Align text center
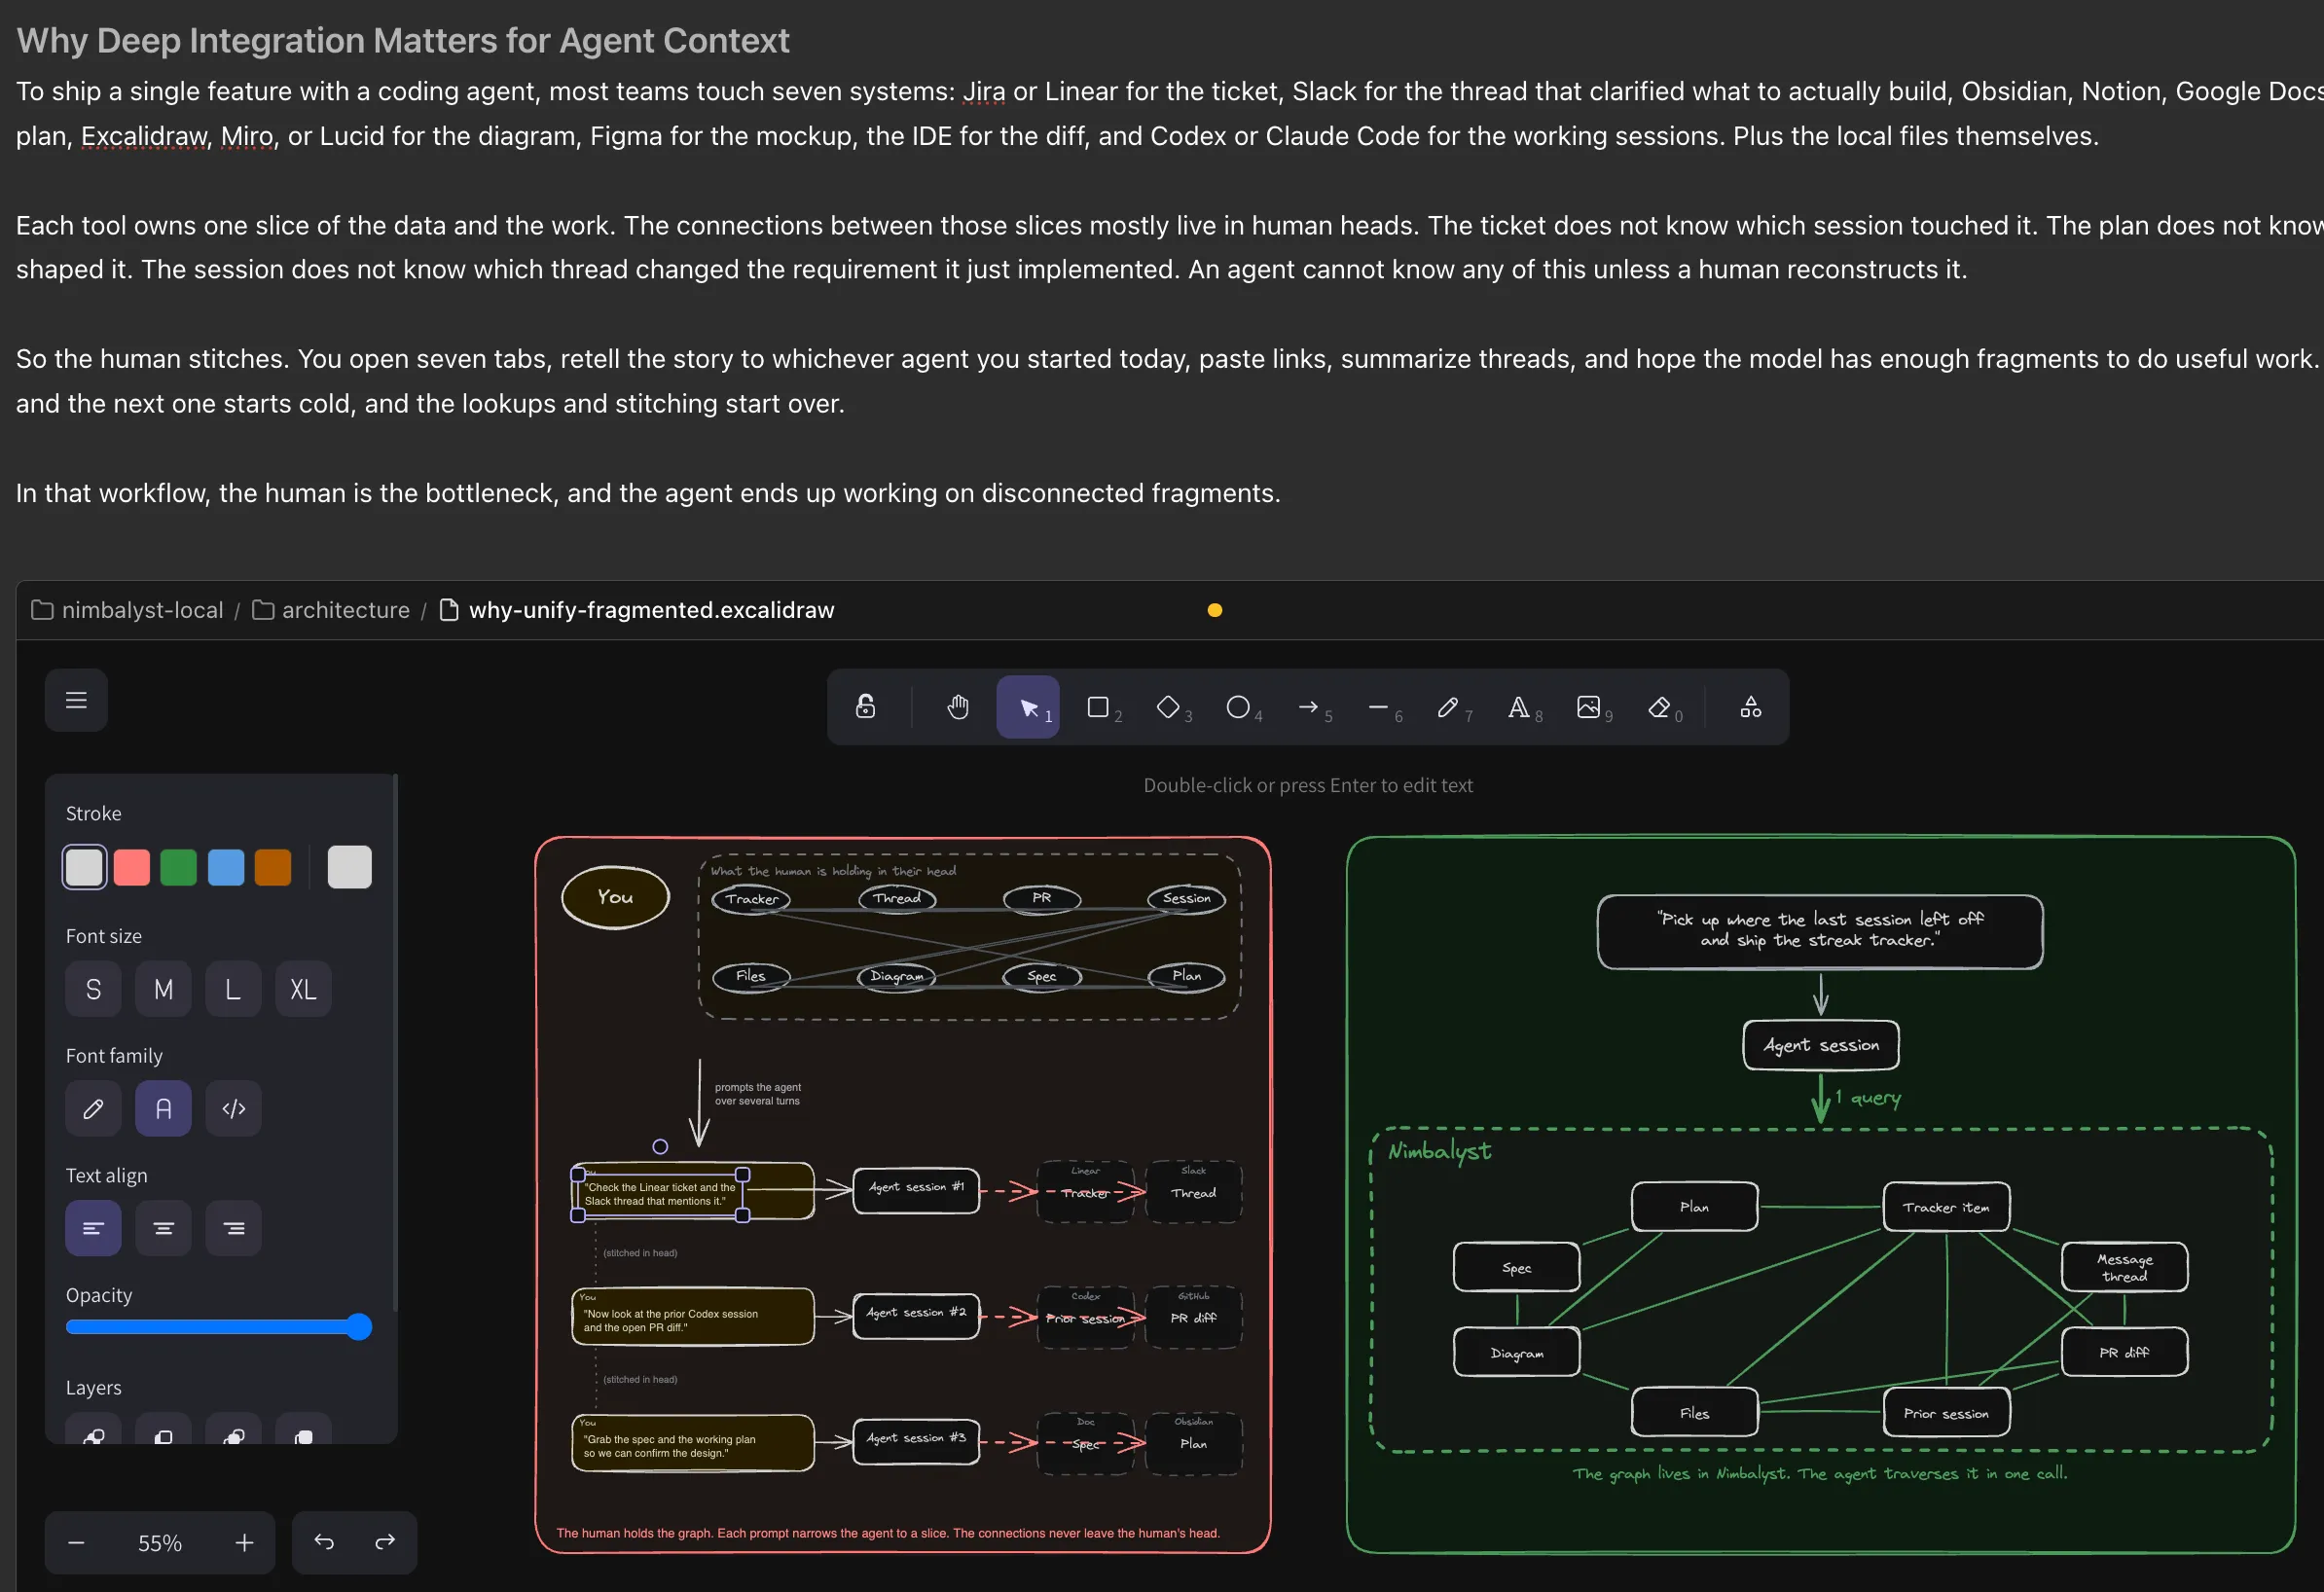 pyautogui.click(x=163, y=1228)
